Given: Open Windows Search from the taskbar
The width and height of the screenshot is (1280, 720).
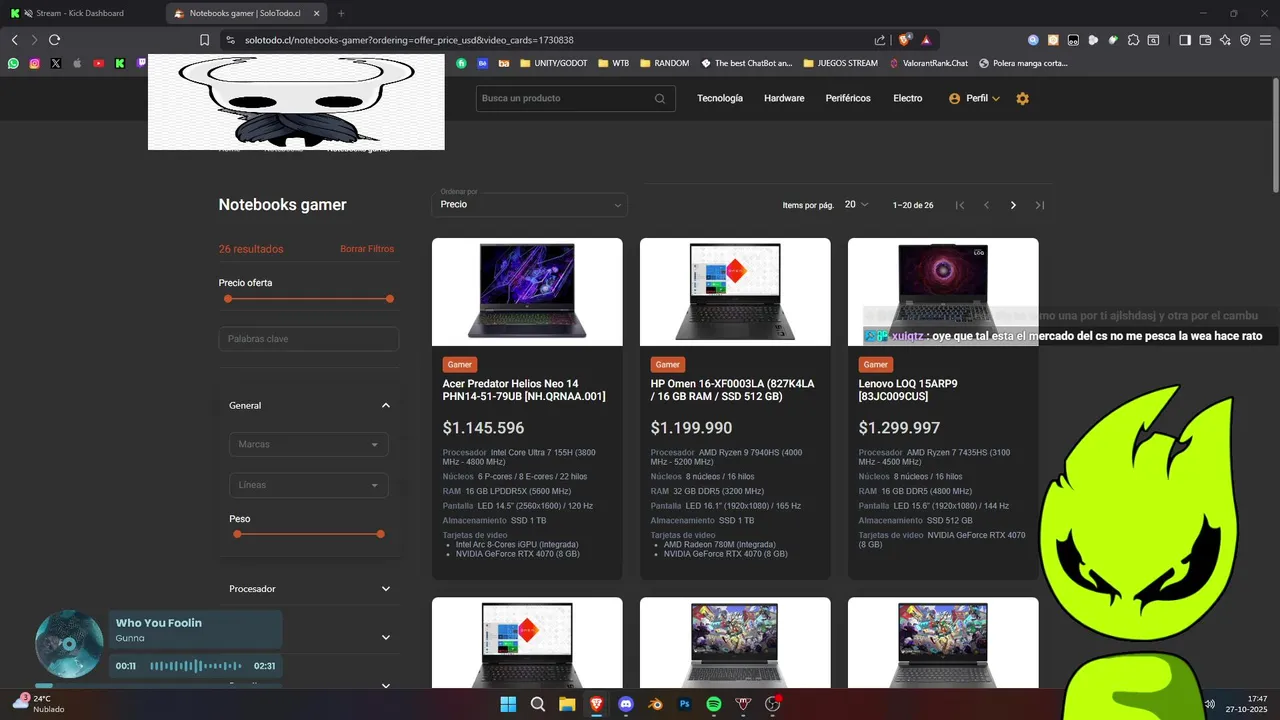Looking at the screenshot, I should [x=538, y=704].
